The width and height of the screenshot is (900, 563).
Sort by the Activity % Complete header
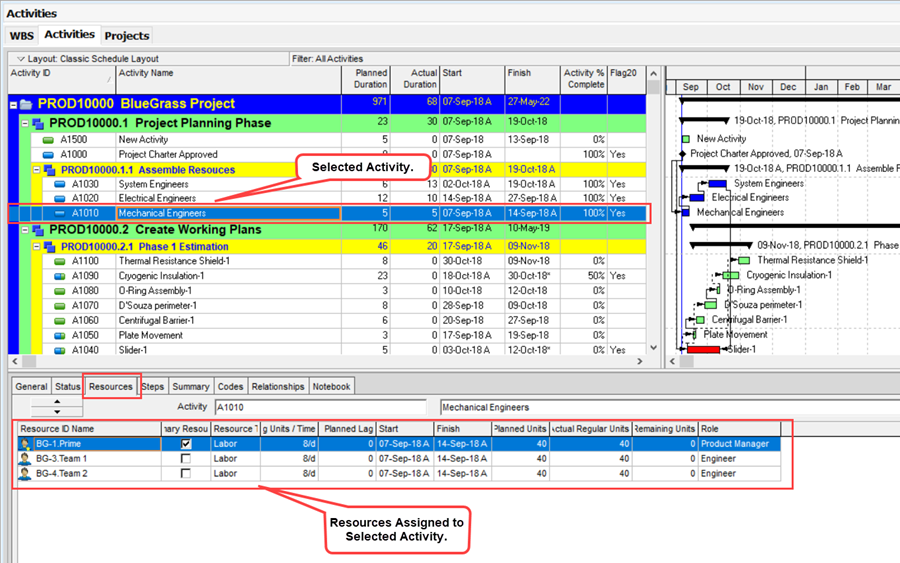pos(584,79)
